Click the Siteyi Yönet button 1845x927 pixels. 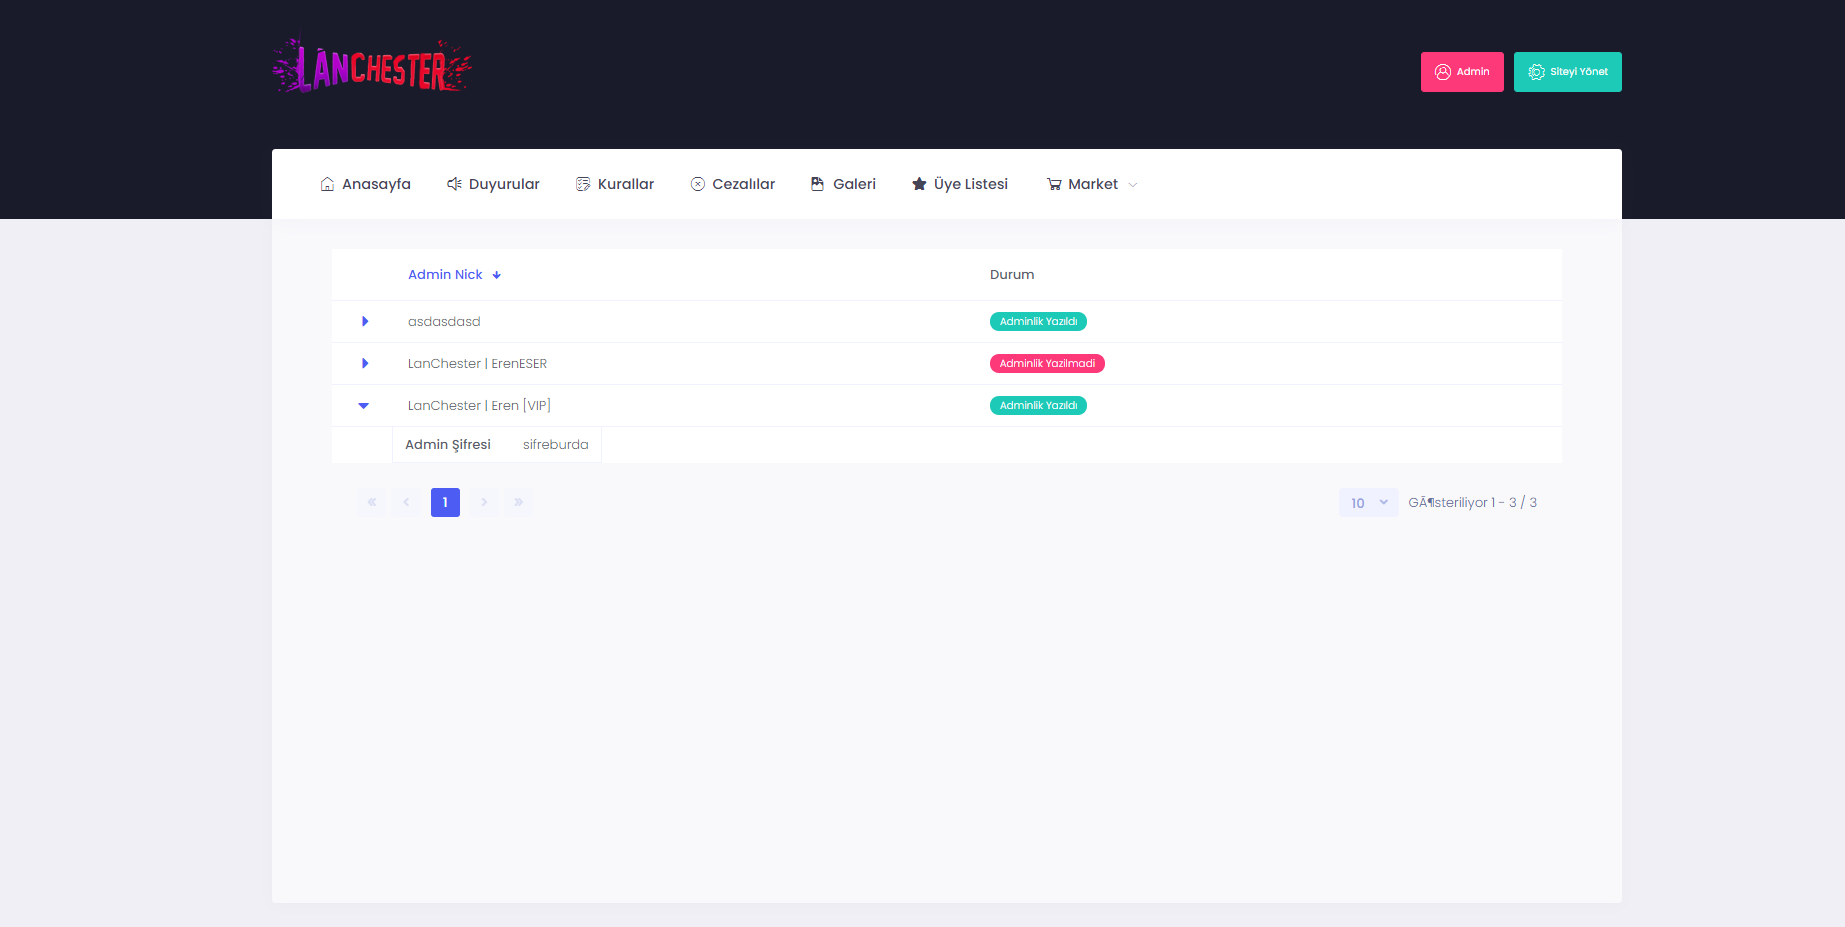click(1567, 72)
